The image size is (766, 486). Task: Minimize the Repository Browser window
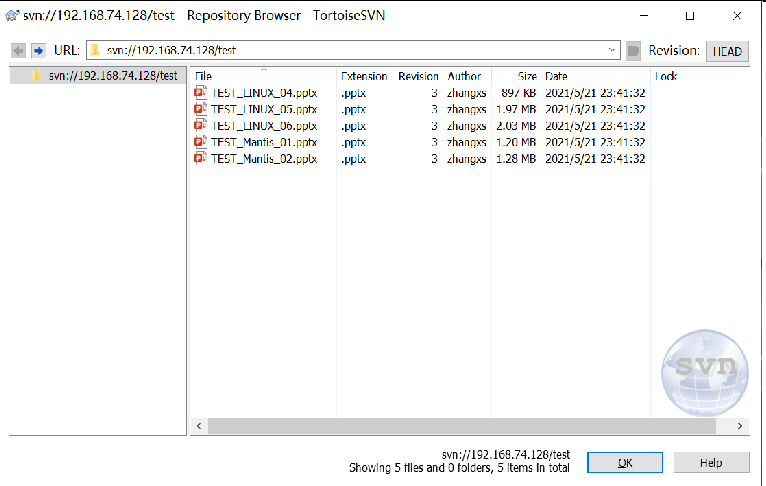(644, 16)
